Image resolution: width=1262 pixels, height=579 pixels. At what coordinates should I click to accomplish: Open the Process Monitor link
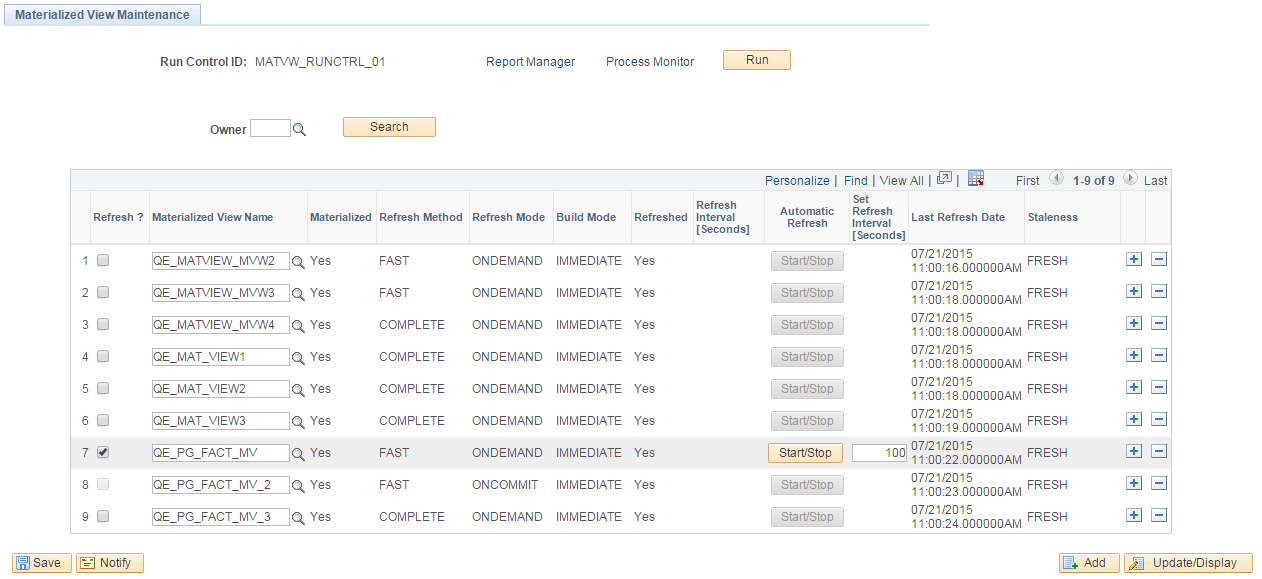point(649,61)
